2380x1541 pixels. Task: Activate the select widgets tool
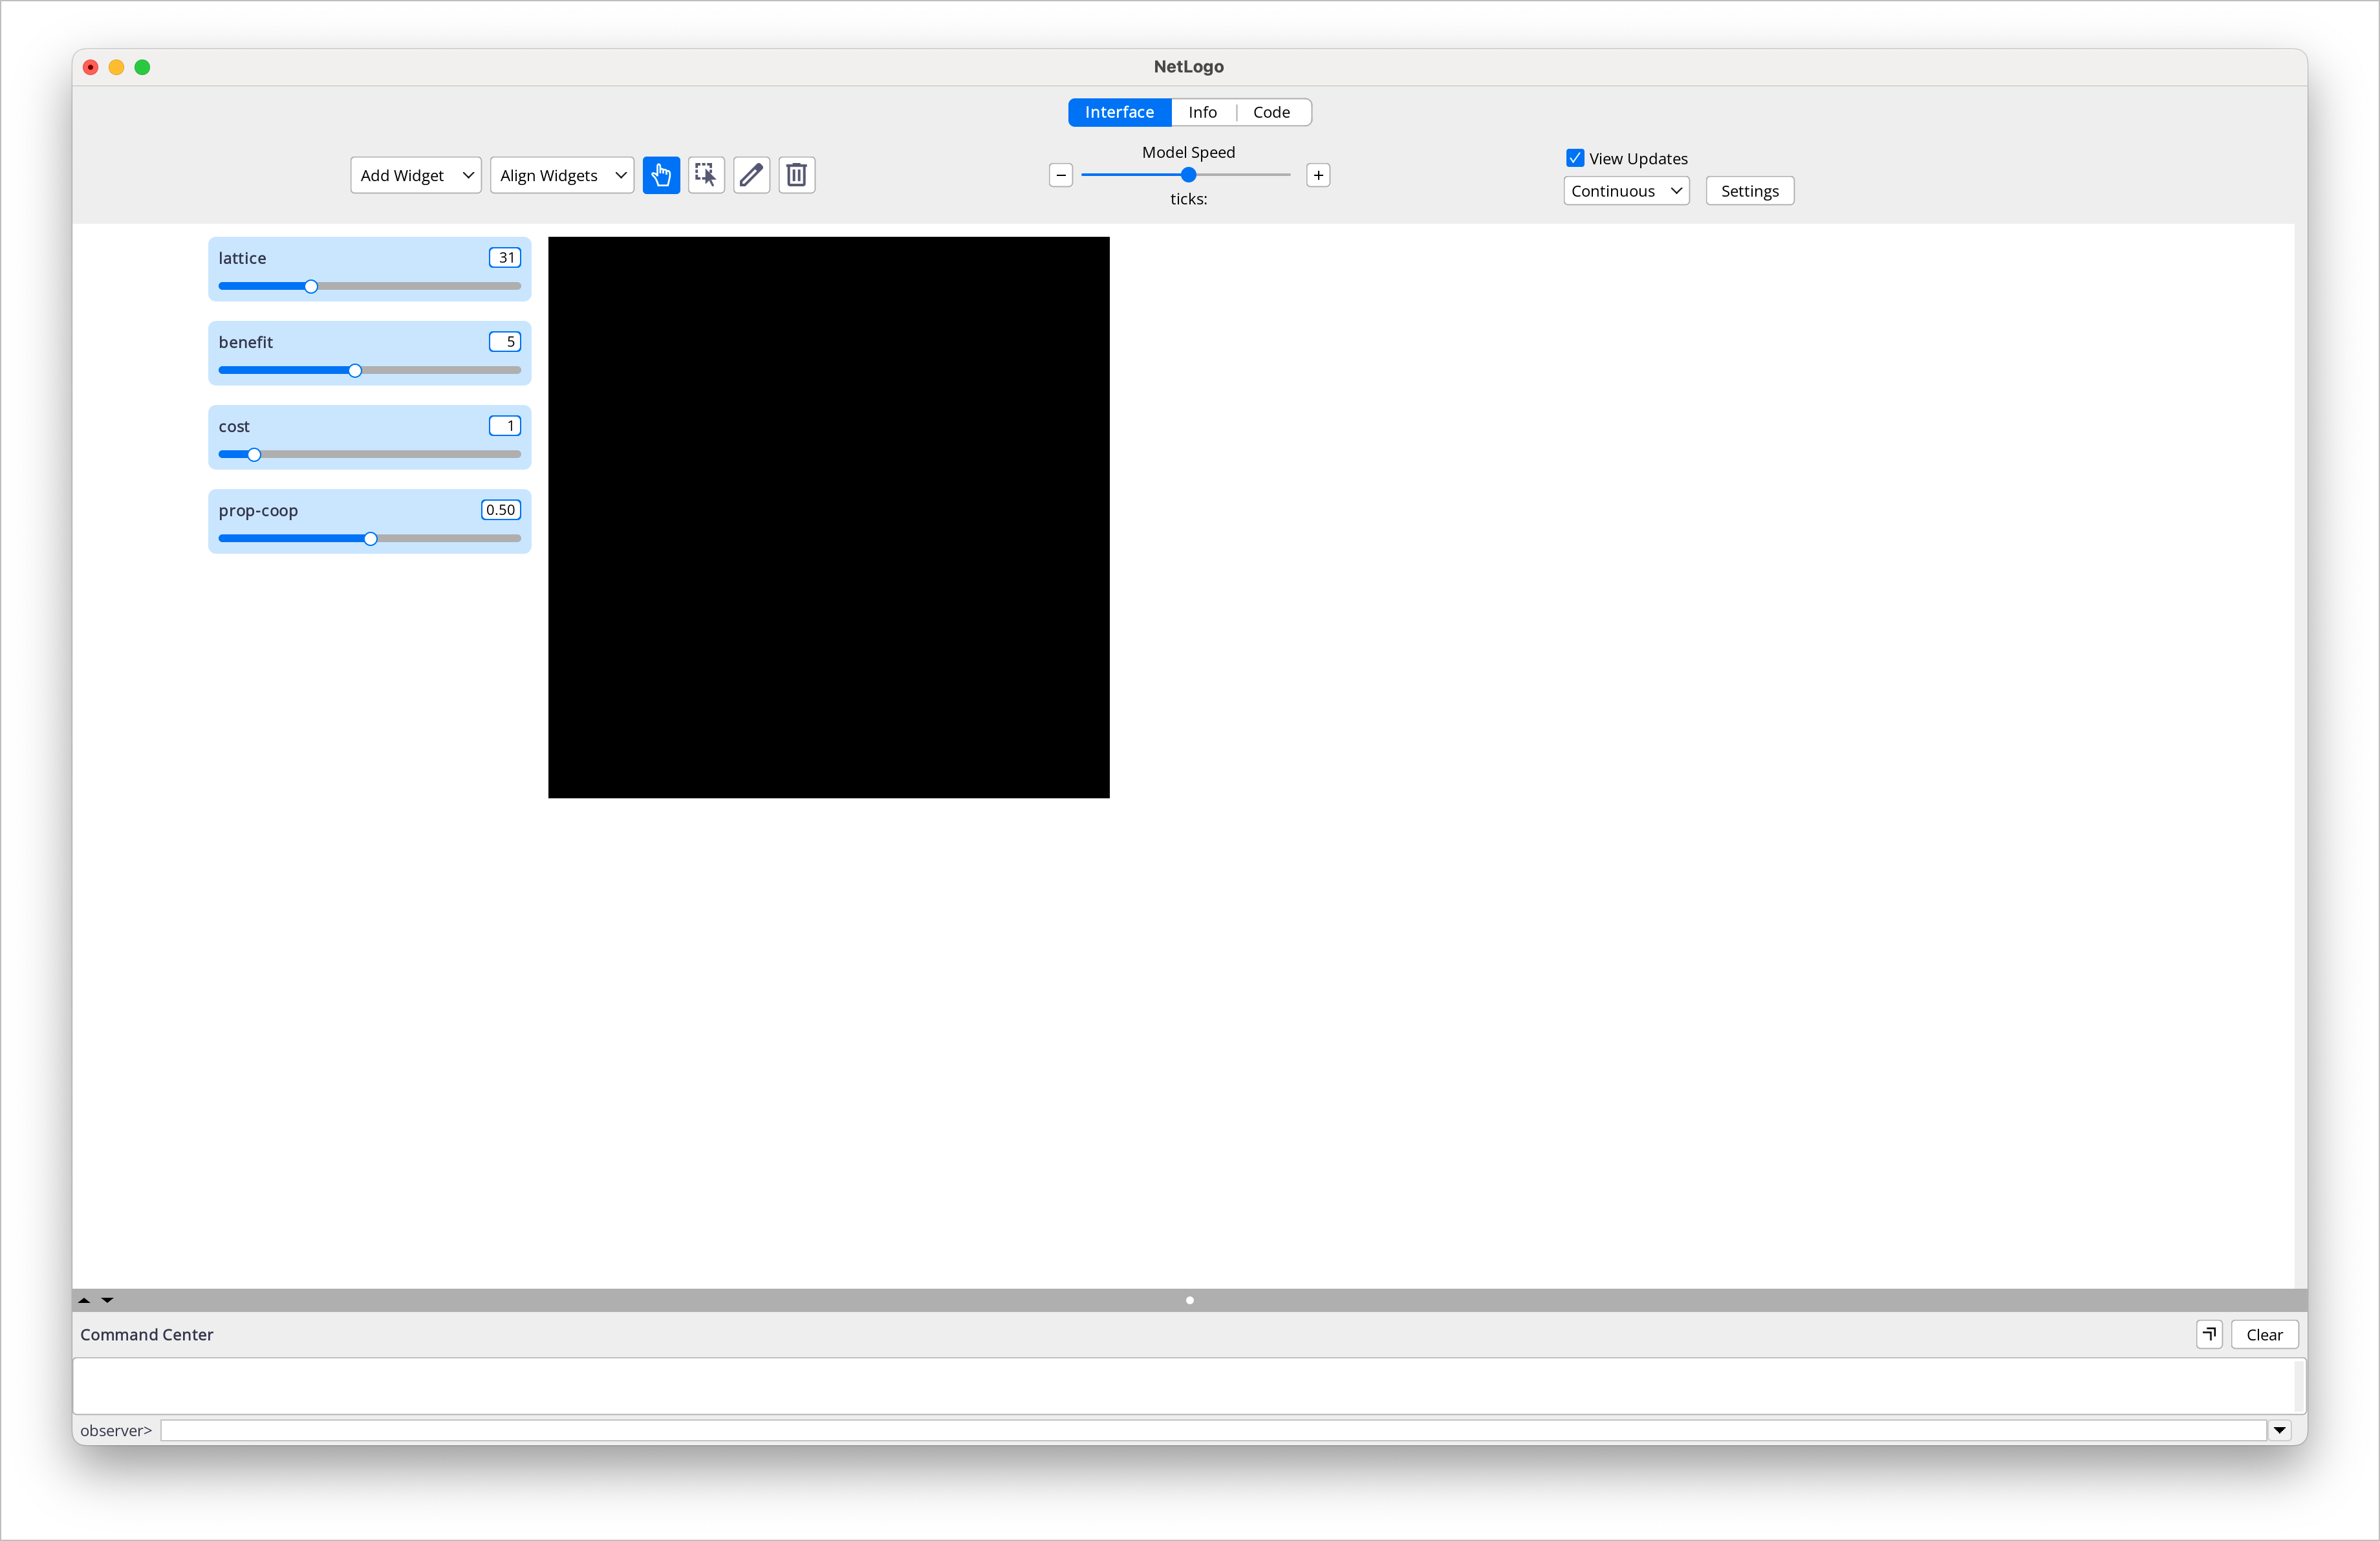coord(706,175)
